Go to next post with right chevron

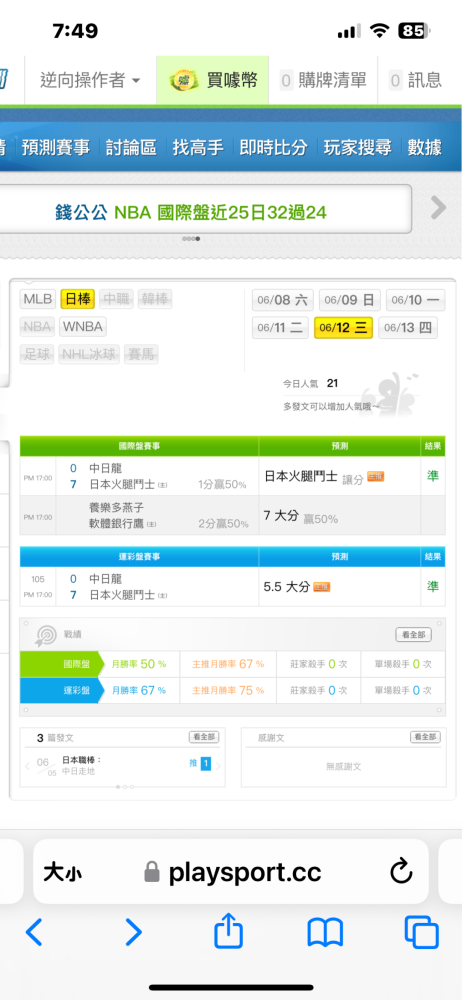(x=218, y=766)
